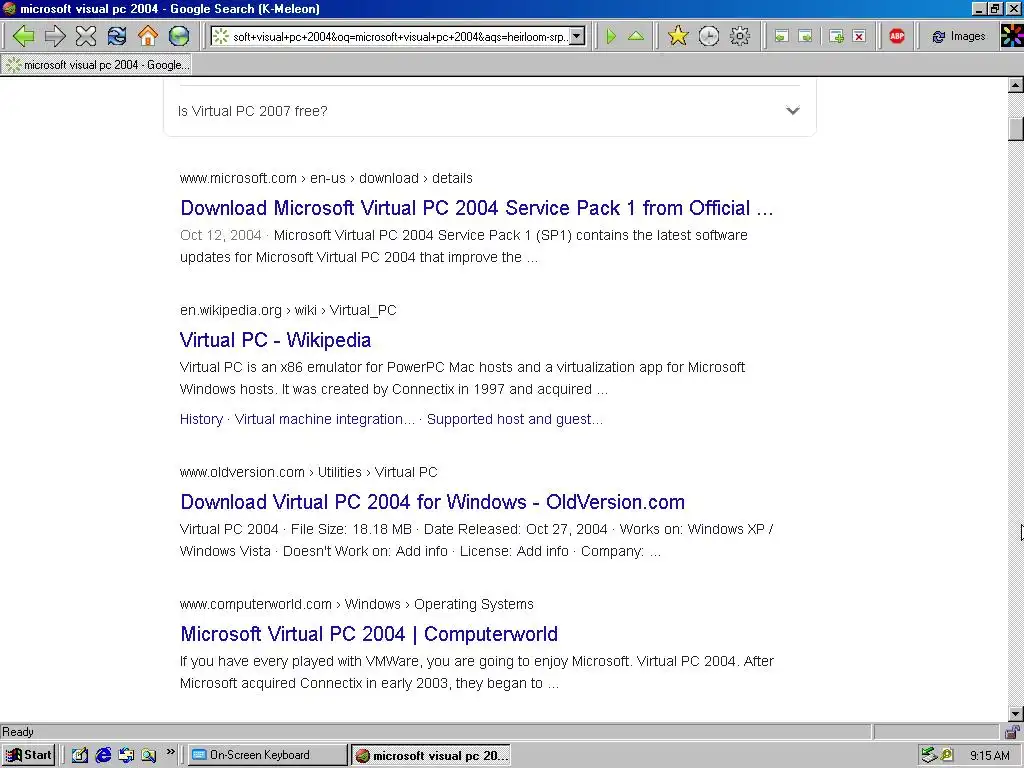The height and width of the screenshot is (768, 1024).
Task: Open 'Download Virtual PC 2004 for Windows - OldVersion.com'
Action: click(x=432, y=502)
